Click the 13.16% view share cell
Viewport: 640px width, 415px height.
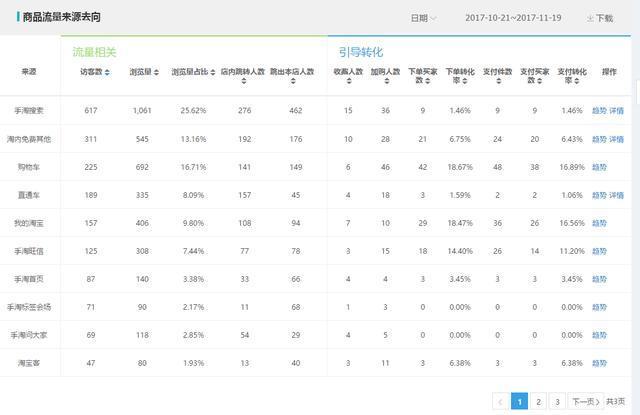193,139
